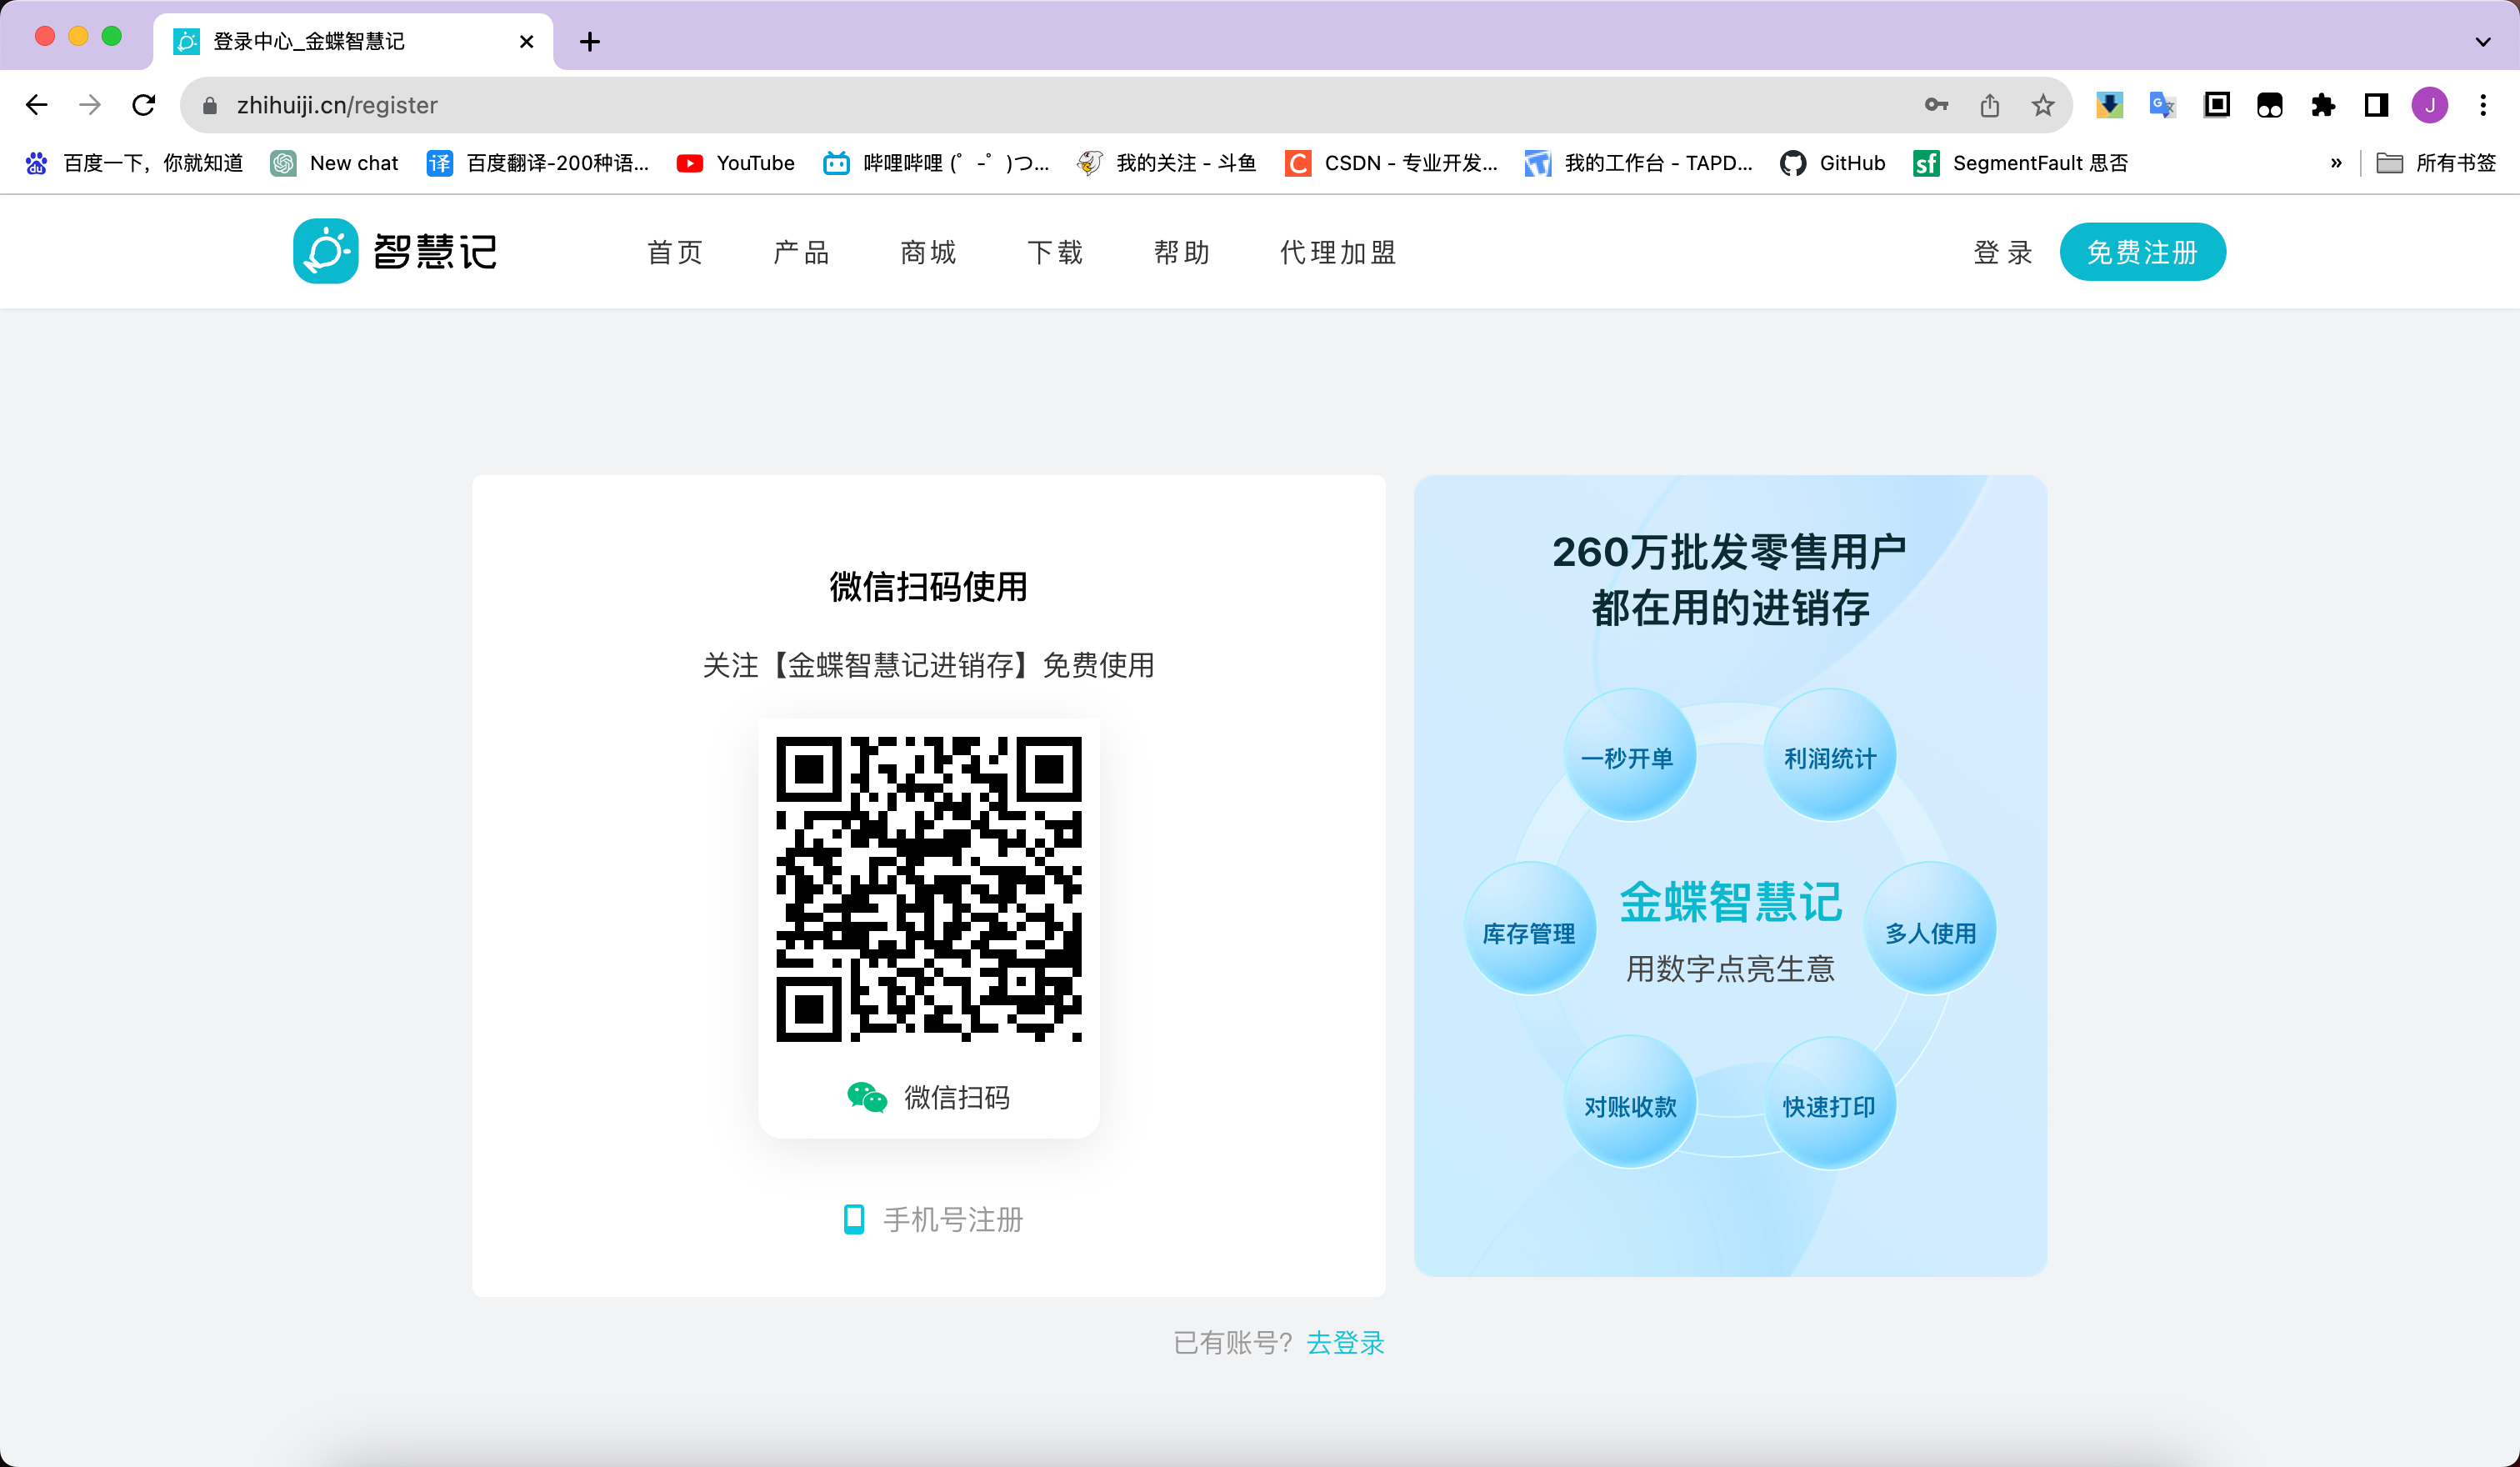This screenshot has width=2520, height=1467.
Task: Click the 登录 link in the header
Action: [2003, 252]
